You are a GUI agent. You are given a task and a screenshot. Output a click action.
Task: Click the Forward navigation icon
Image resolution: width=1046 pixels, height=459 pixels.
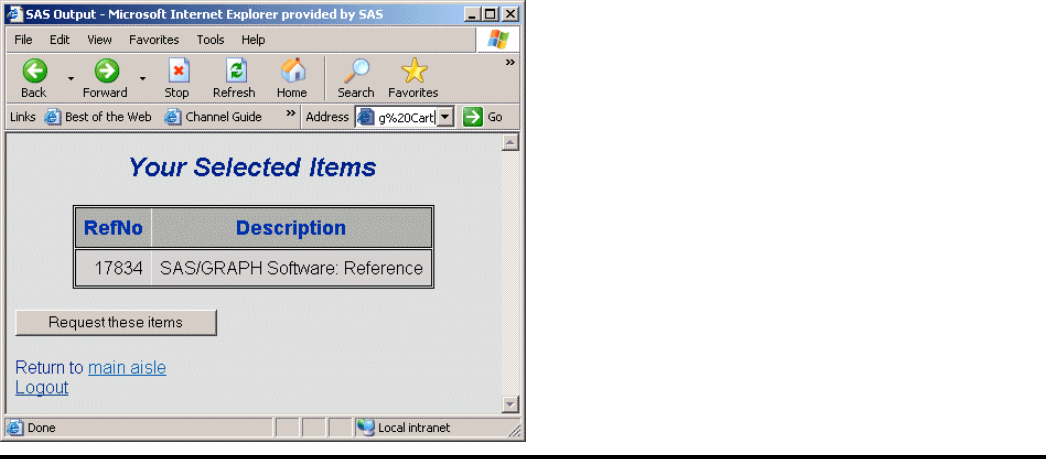[106, 71]
